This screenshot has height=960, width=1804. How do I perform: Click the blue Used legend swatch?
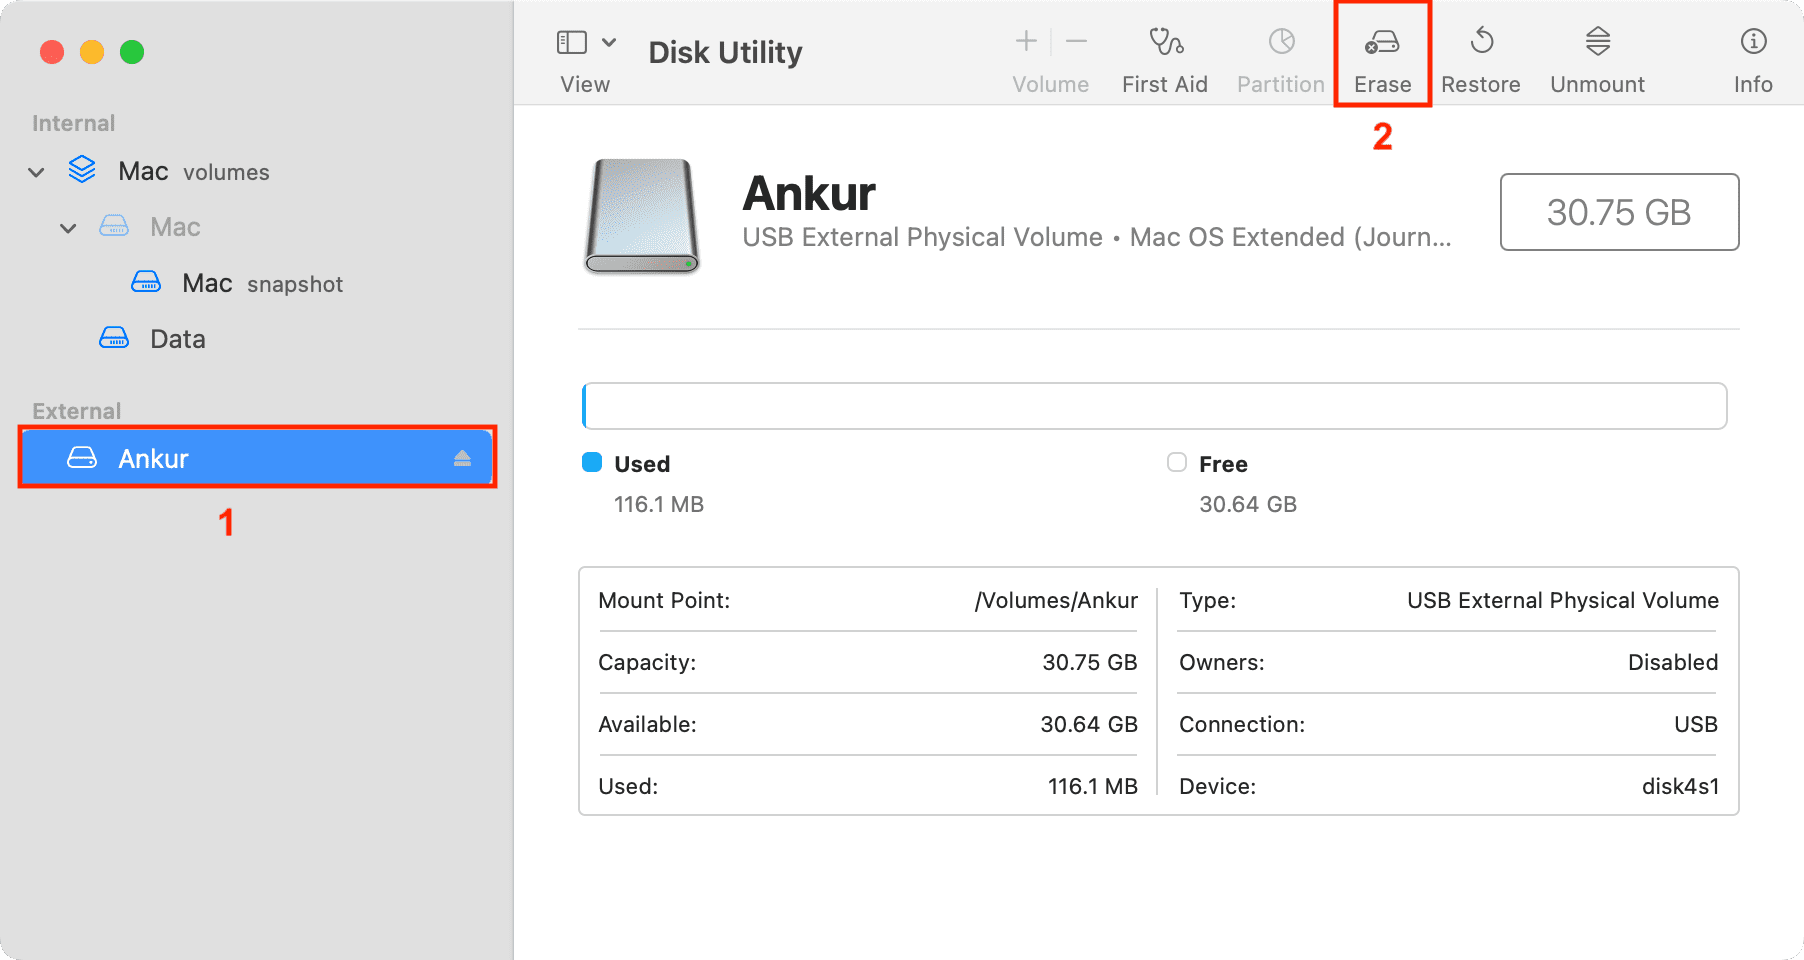coord(592,462)
